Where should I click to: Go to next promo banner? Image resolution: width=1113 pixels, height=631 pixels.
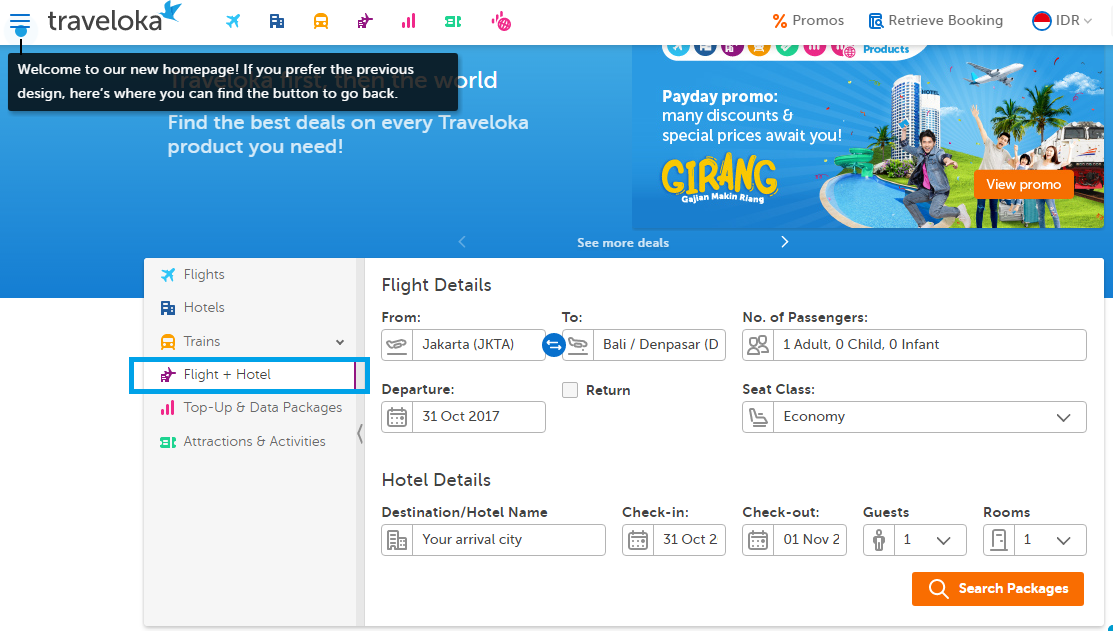pyautogui.click(x=785, y=242)
